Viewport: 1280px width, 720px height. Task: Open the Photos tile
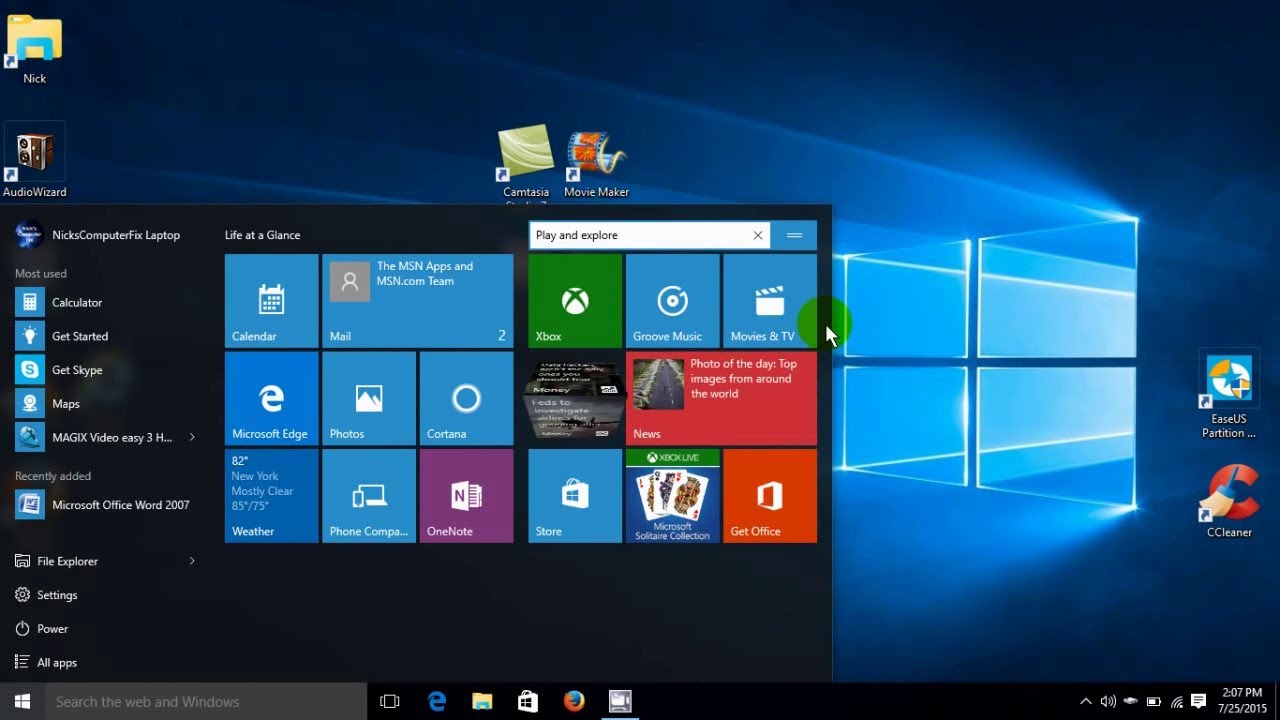point(369,398)
